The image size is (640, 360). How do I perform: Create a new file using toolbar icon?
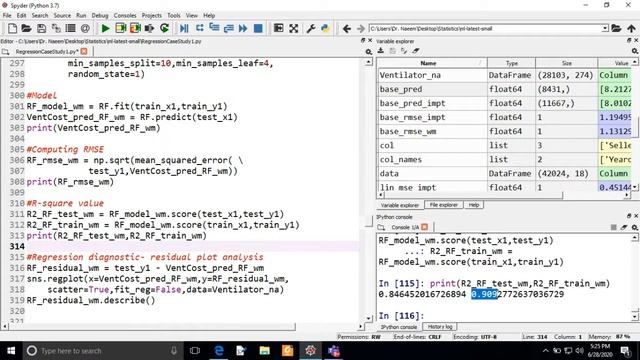pyautogui.click(x=12, y=29)
